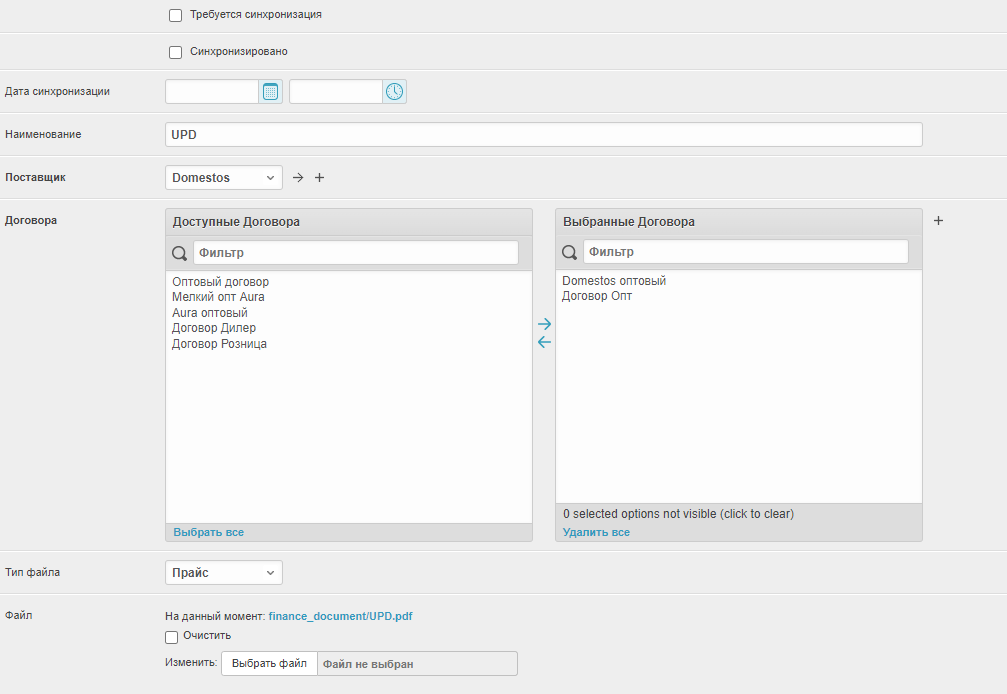
Task: Open the Поставщик dropdown showing Domestos
Action: [x=224, y=178]
